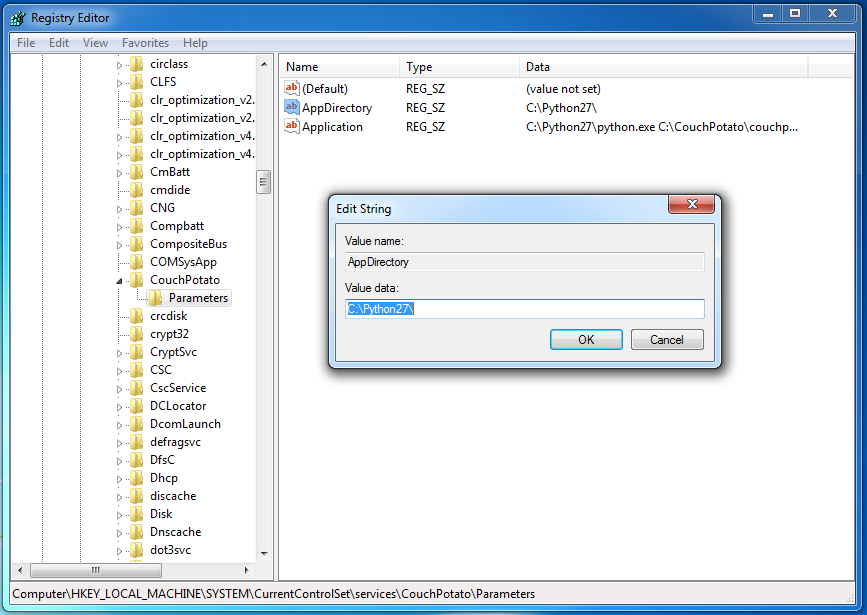
Task: Collapse the CouchPotato tree node
Action: point(119,281)
